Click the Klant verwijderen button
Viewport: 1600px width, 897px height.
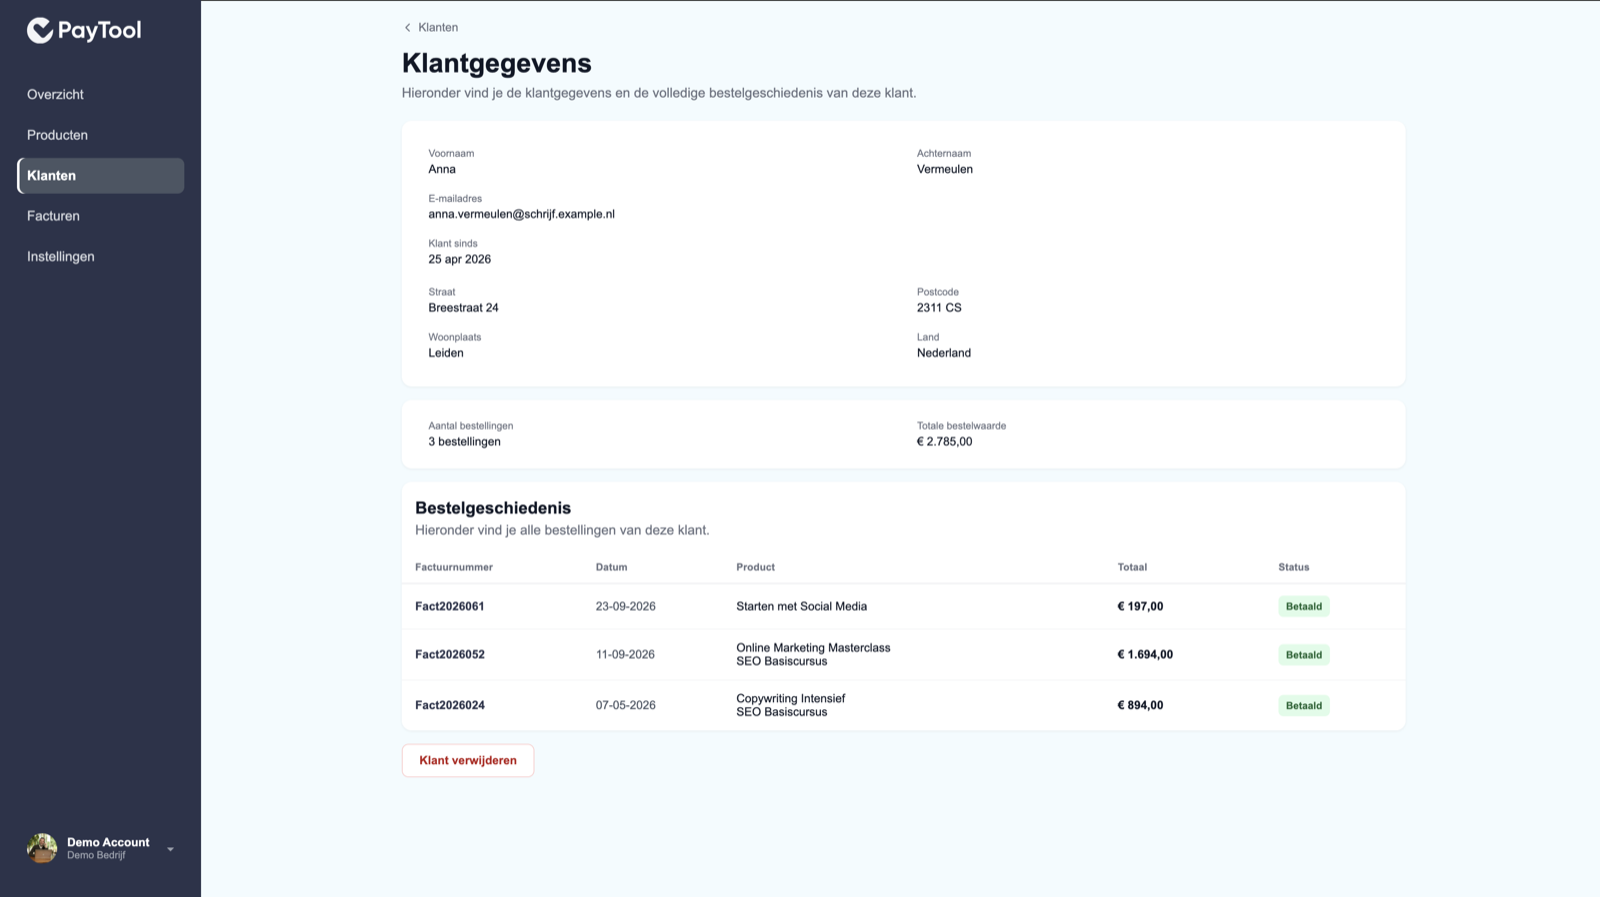point(468,760)
